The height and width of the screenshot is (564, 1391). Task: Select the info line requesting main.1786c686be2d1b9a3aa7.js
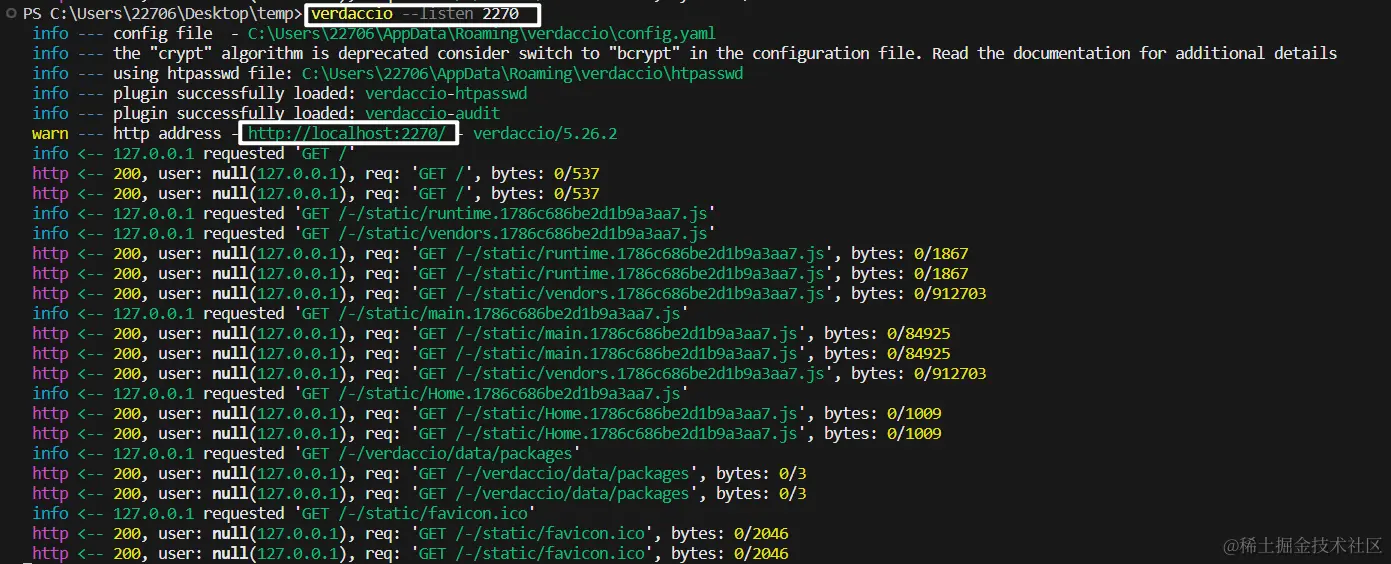pyautogui.click(x=361, y=313)
